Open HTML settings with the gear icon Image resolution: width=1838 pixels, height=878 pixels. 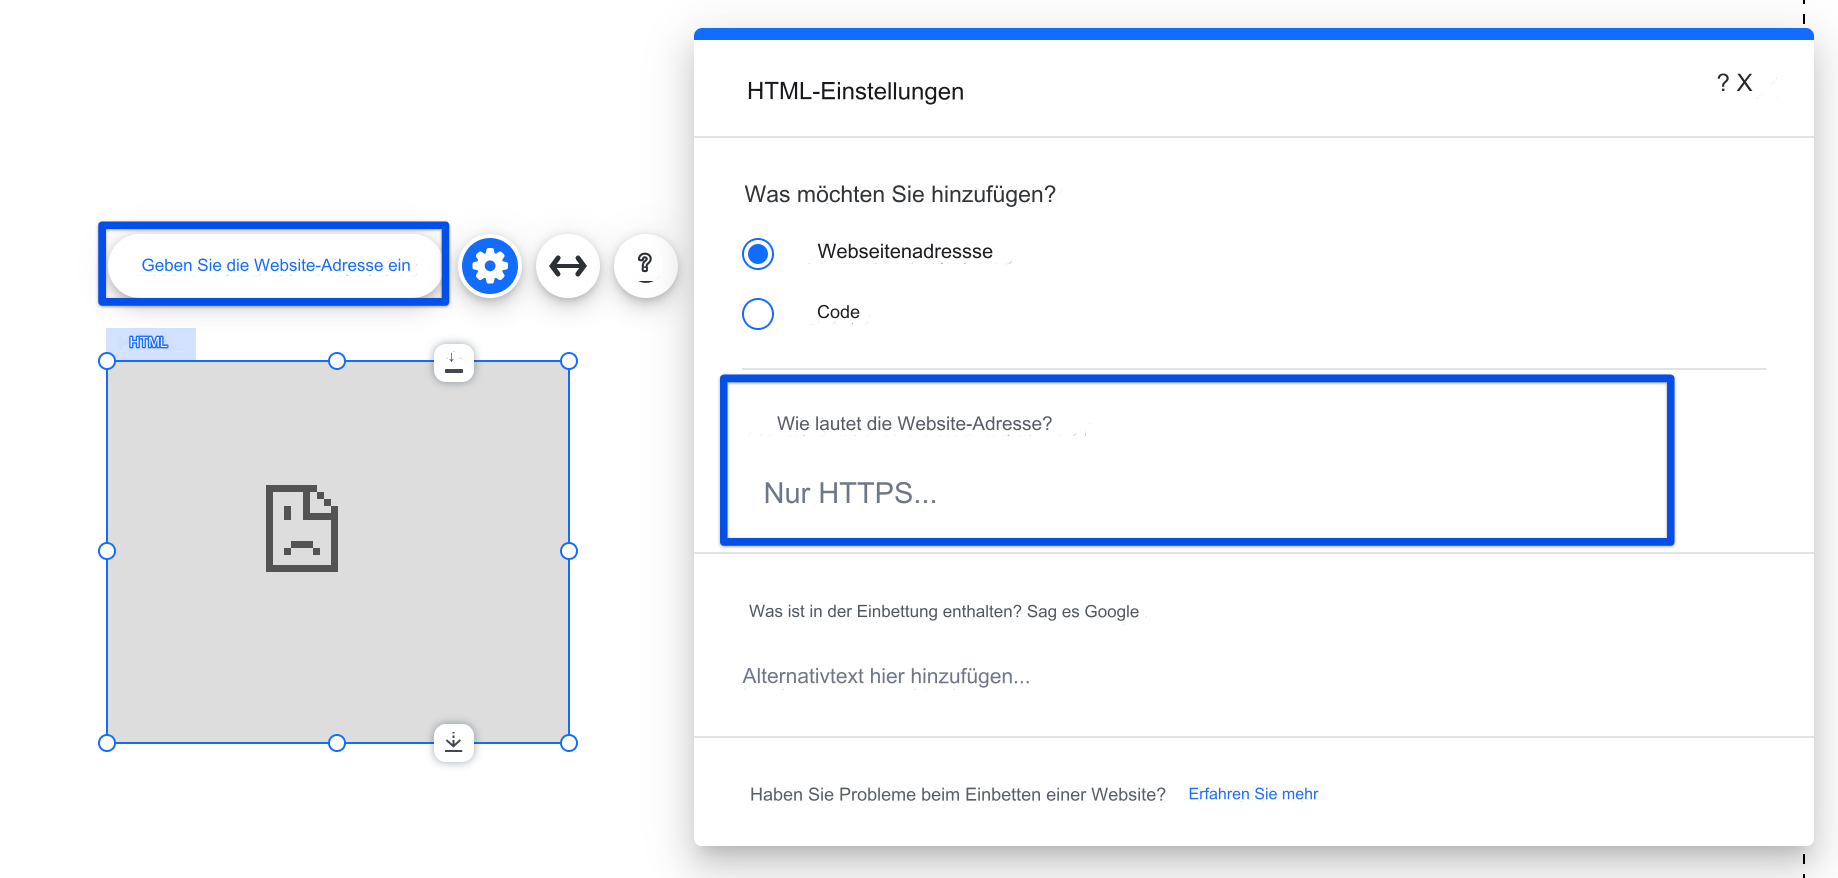pyautogui.click(x=490, y=266)
